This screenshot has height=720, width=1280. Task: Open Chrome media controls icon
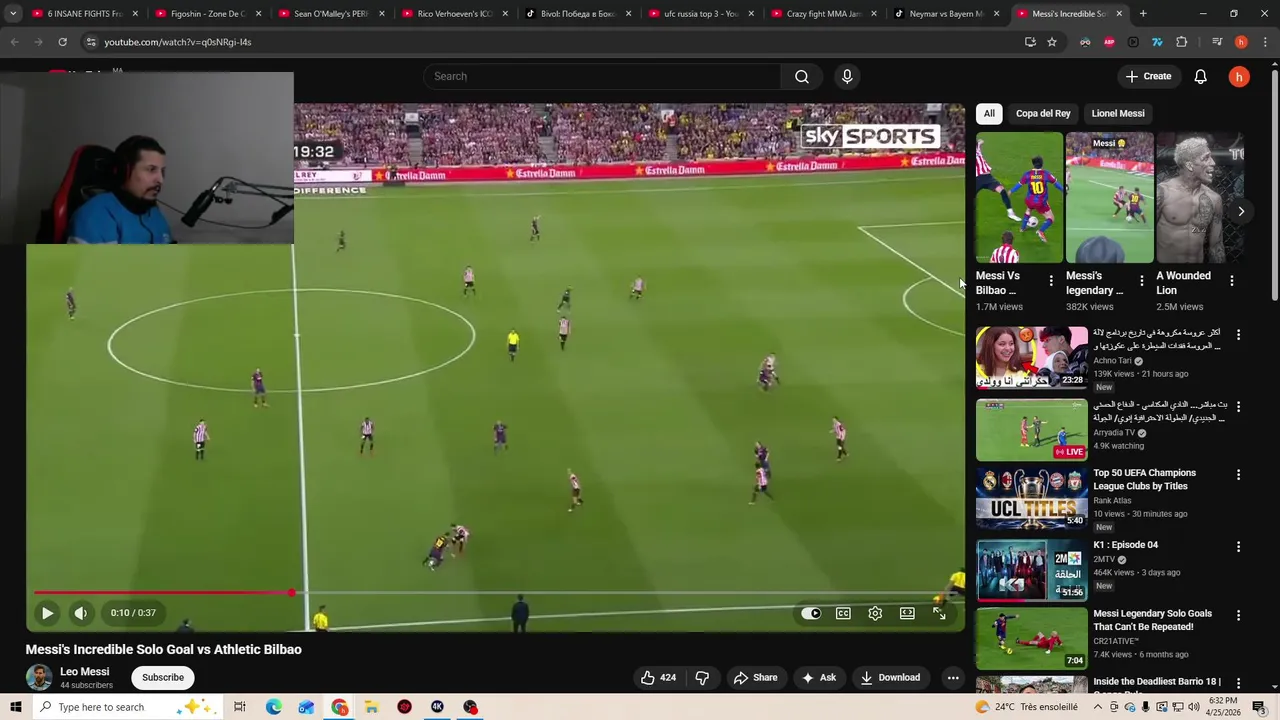tap(1217, 42)
